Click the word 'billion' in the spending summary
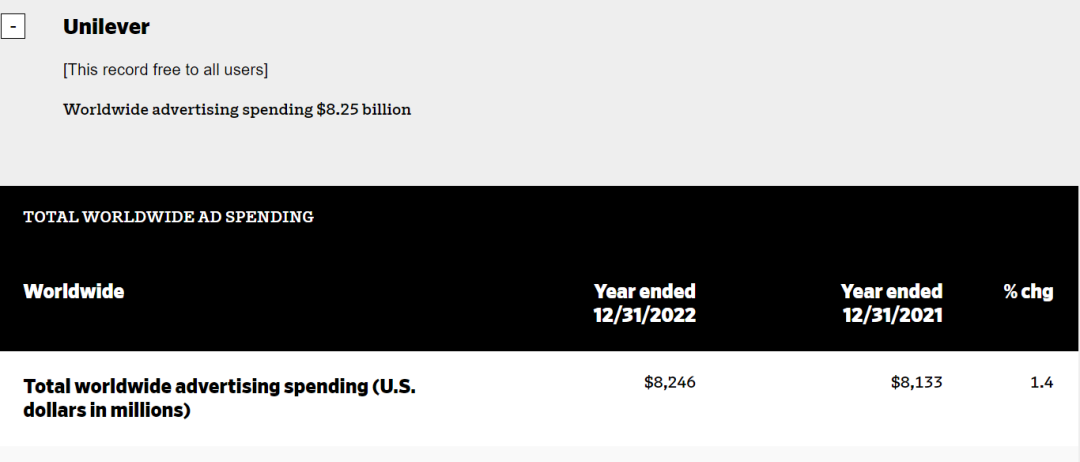Screen dimensions: 1080x462 pos(387,109)
